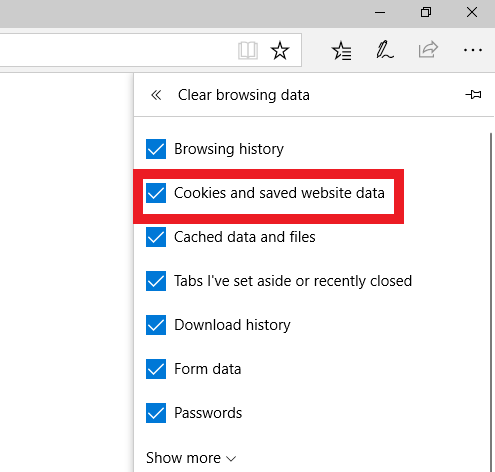This screenshot has height=472, width=495.
Task: Open the Reading view book icon
Action: pyautogui.click(x=248, y=51)
